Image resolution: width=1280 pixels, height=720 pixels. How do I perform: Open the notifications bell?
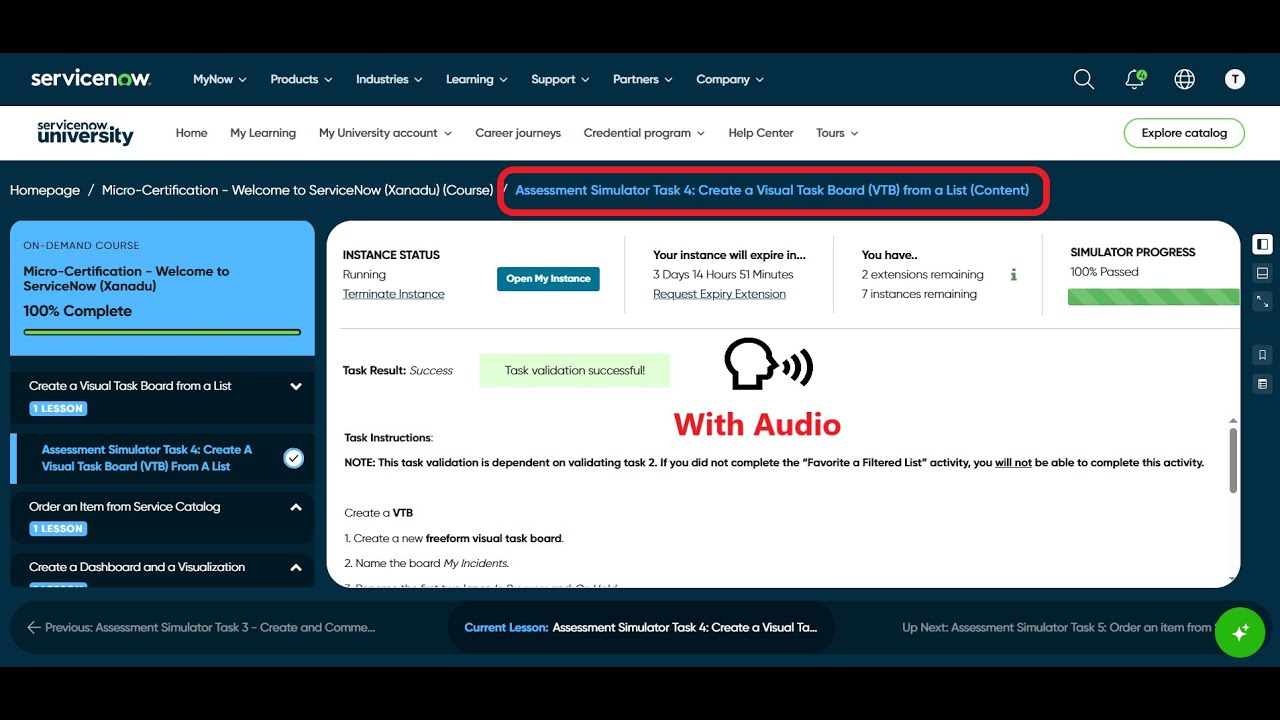tap(1135, 79)
